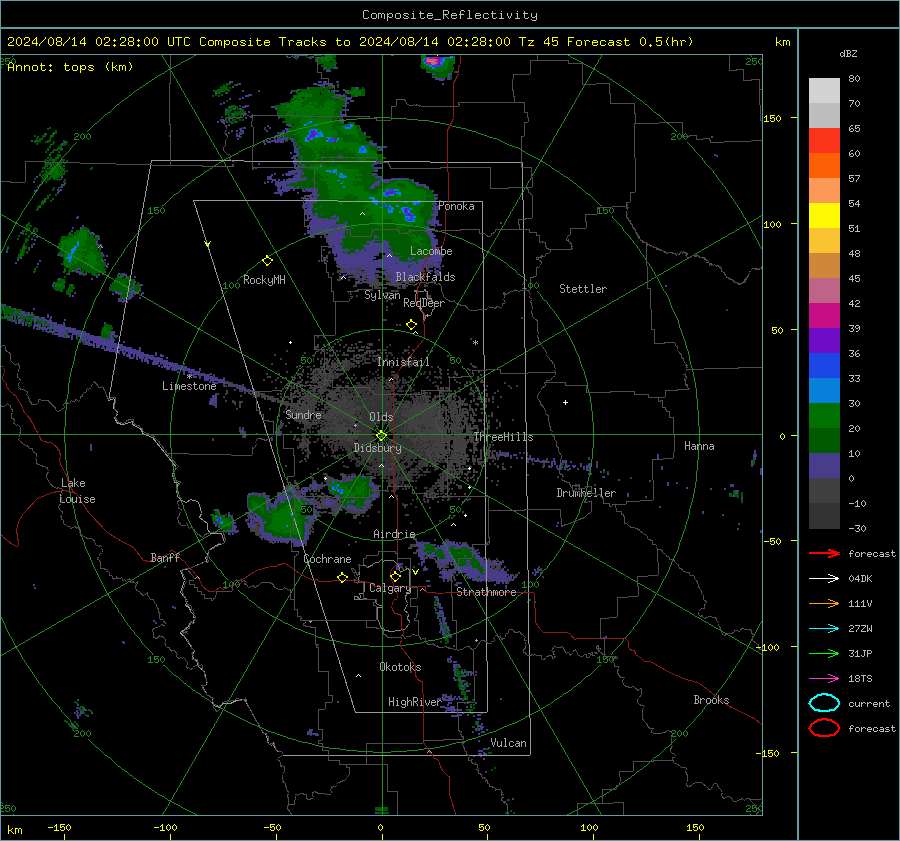Click the Cochrane city label
The image size is (900, 841).
(x=327, y=559)
